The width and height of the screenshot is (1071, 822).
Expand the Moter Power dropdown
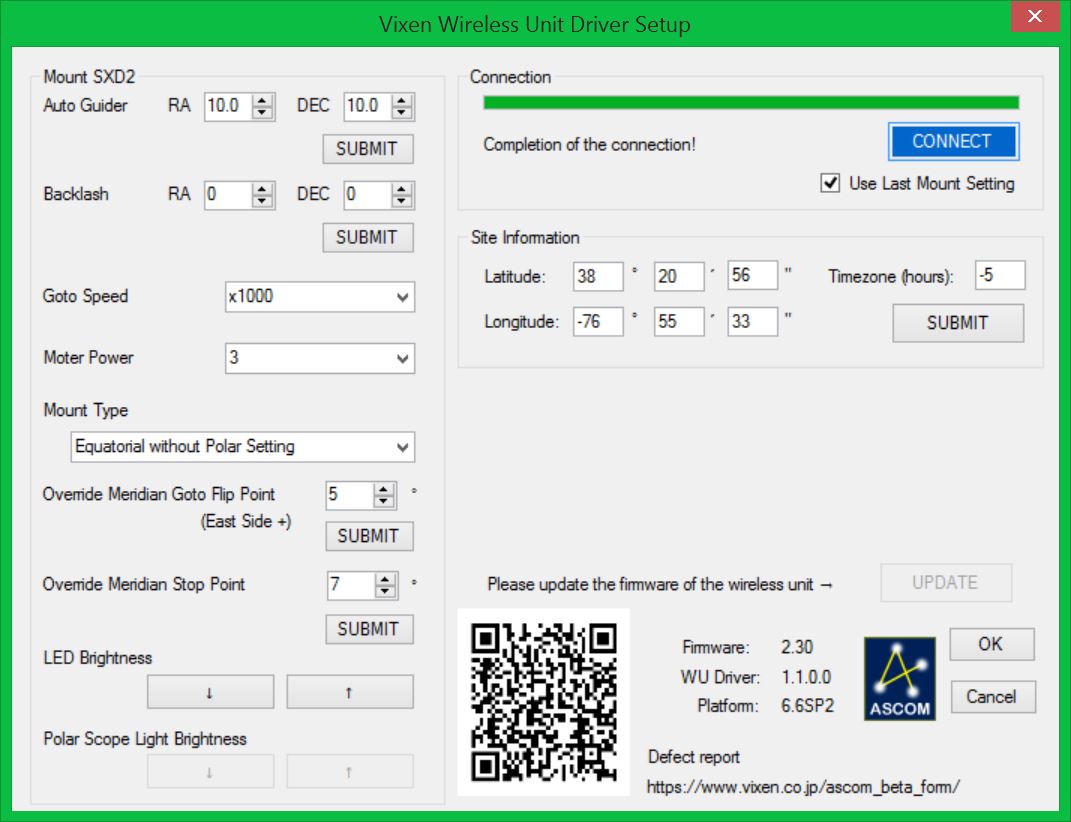(x=320, y=358)
